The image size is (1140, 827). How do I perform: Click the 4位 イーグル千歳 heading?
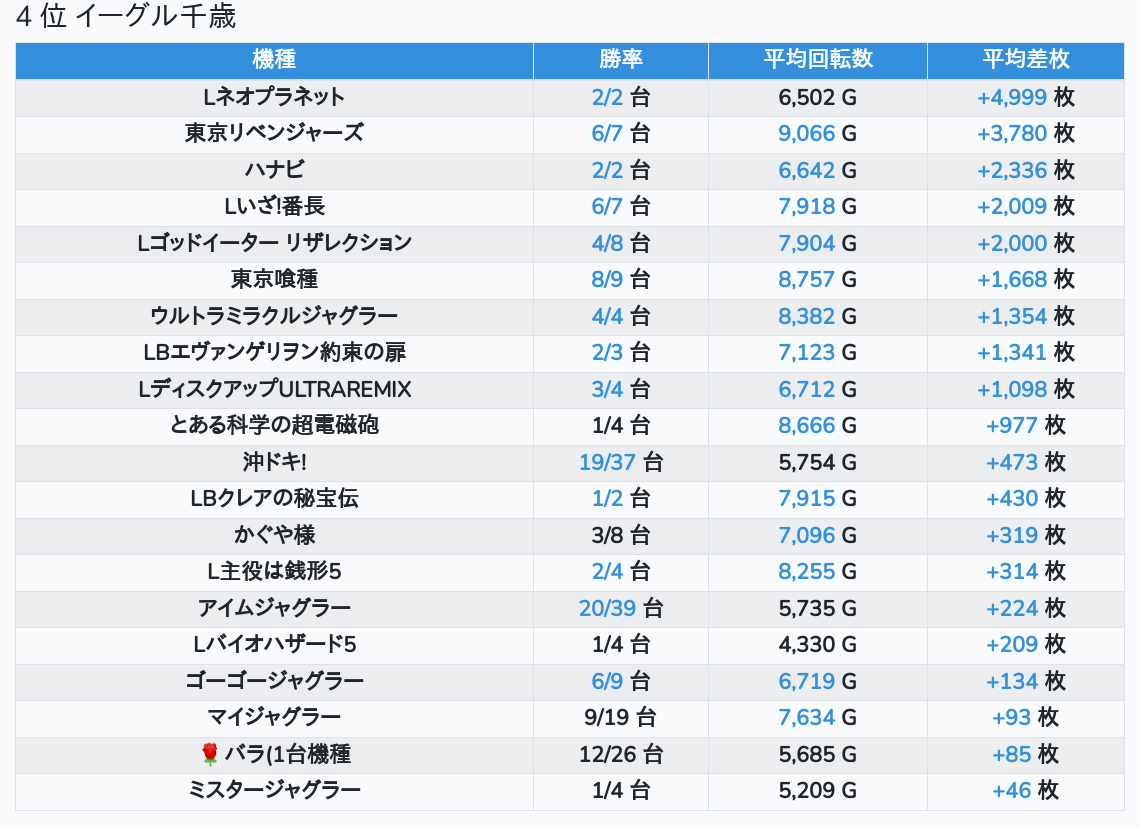point(126,17)
